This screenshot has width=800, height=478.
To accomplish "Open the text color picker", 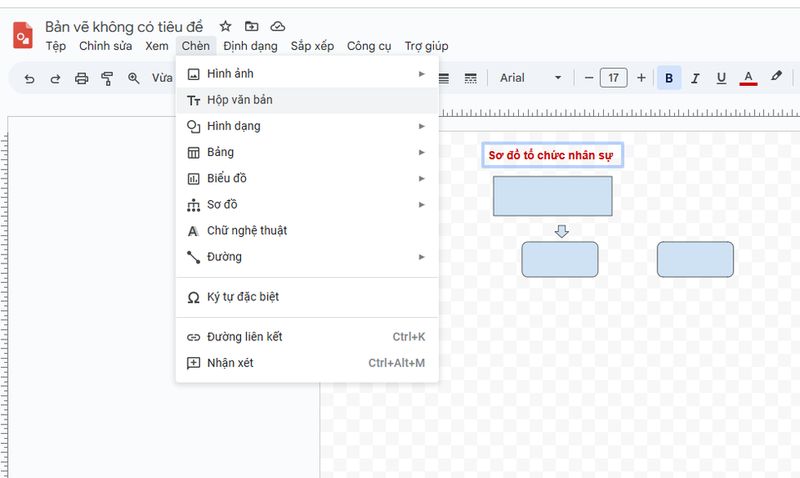I will click(748, 78).
